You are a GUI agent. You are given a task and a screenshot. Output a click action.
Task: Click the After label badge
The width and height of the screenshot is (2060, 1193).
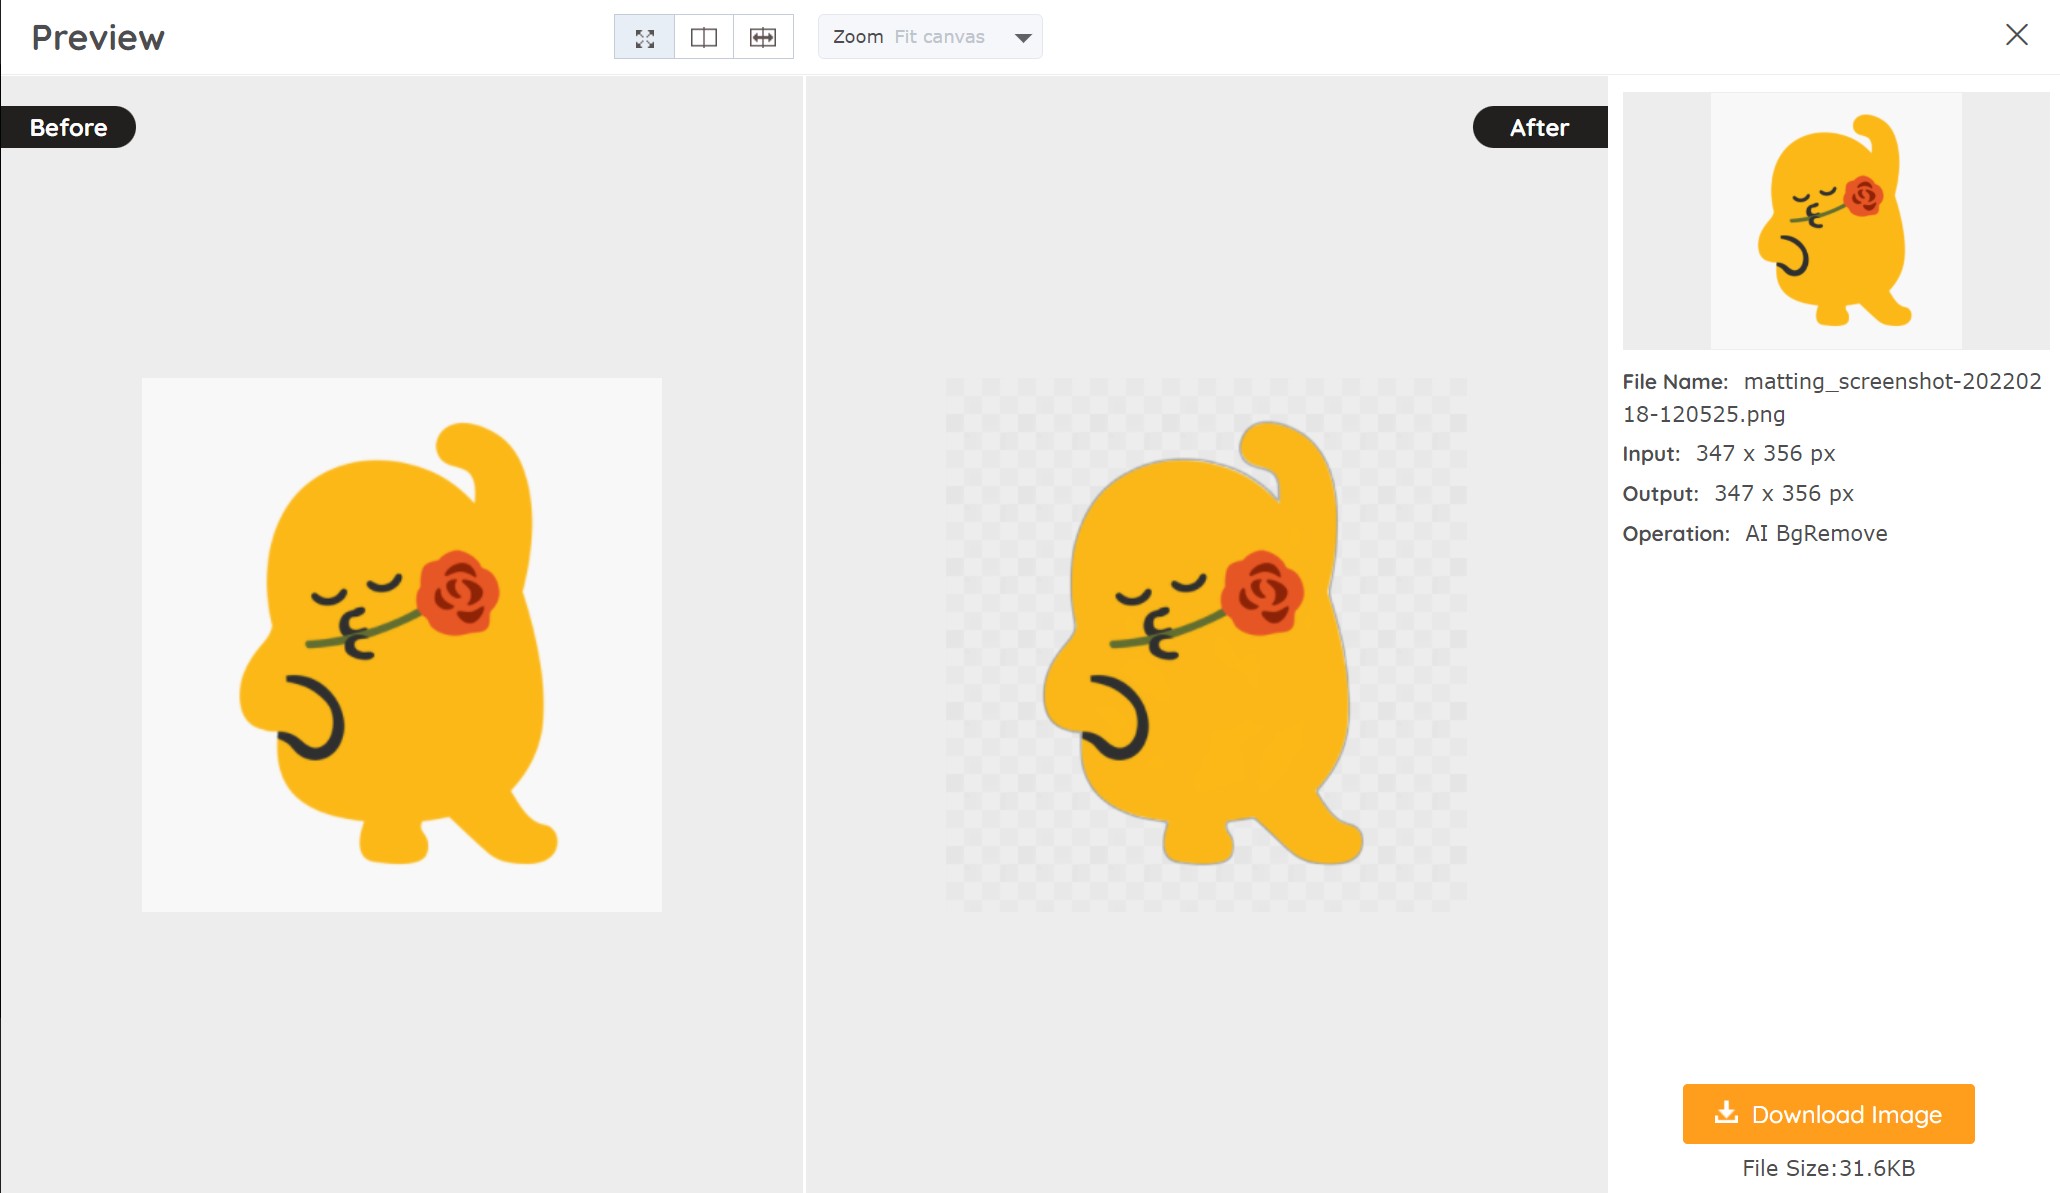click(x=1540, y=127)
